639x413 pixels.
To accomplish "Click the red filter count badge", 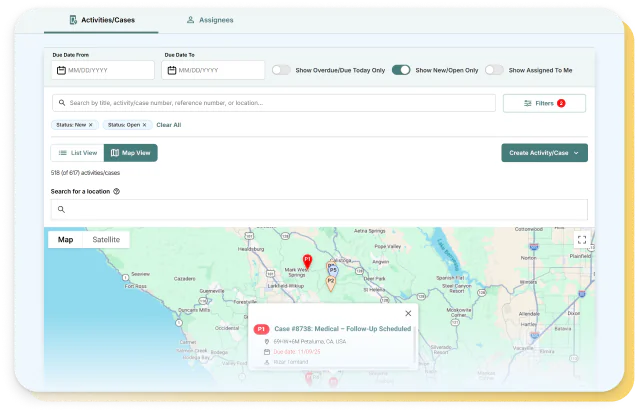I will point(561,103).
